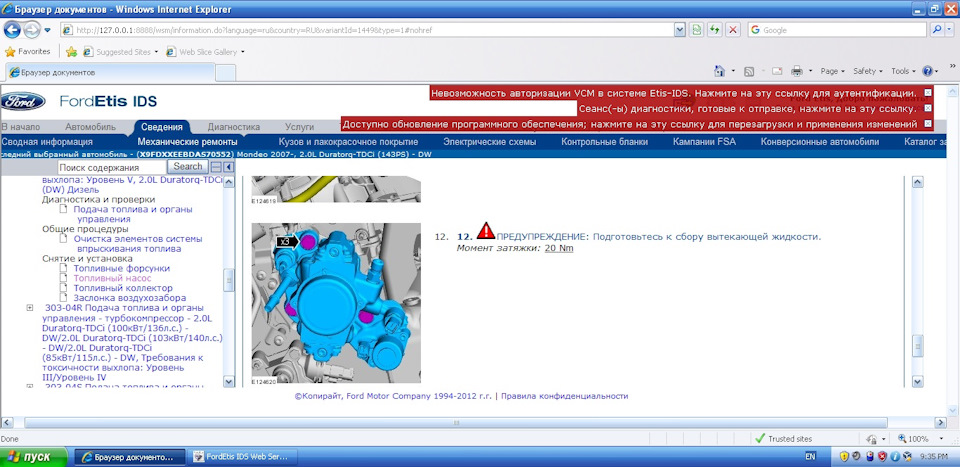Click the Search button

188,166
